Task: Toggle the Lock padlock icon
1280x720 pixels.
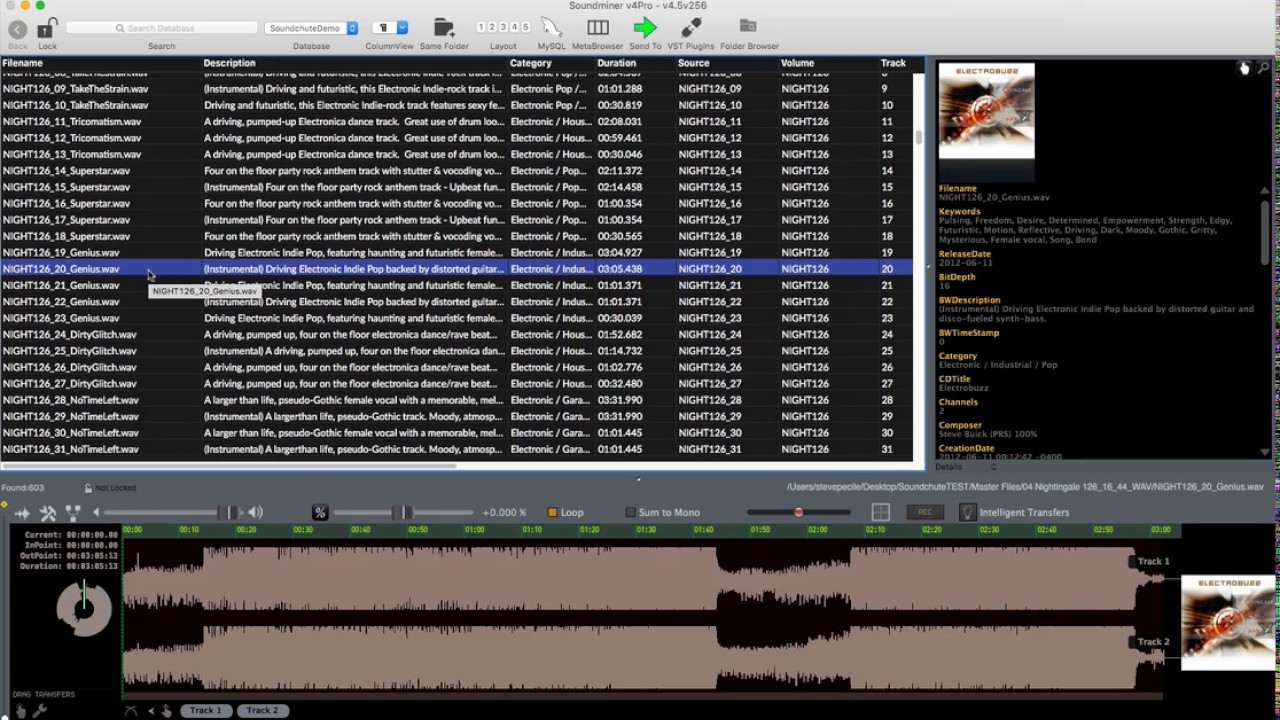Action: pos(47,28)
